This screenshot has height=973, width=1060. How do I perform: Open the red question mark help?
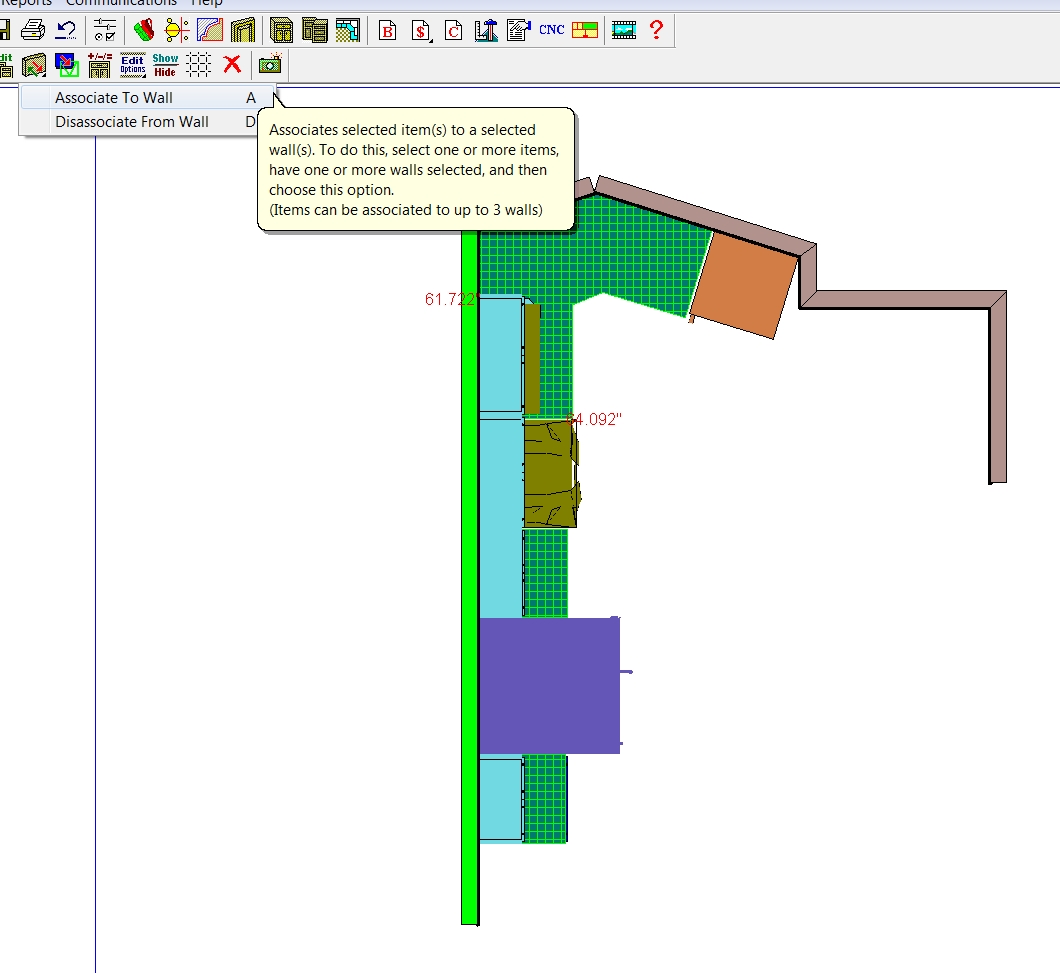[656, 30]
